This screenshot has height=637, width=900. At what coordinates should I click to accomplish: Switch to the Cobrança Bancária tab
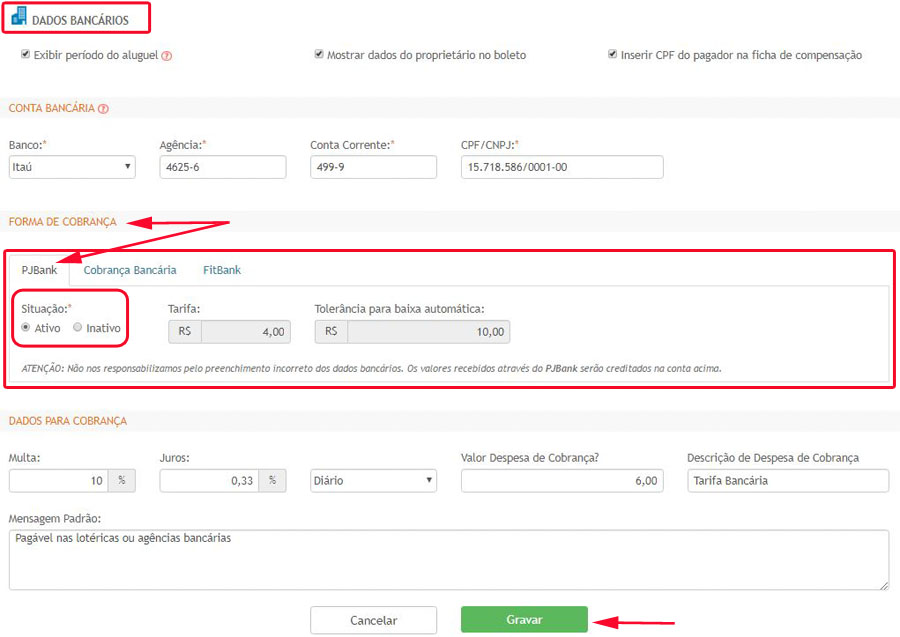[x=130, y=270]
